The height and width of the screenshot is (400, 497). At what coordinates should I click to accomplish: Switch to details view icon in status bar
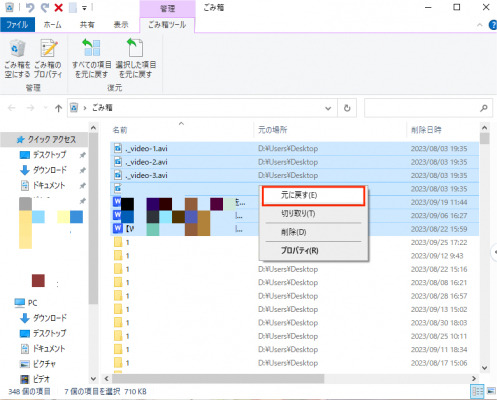coord(477,391)
